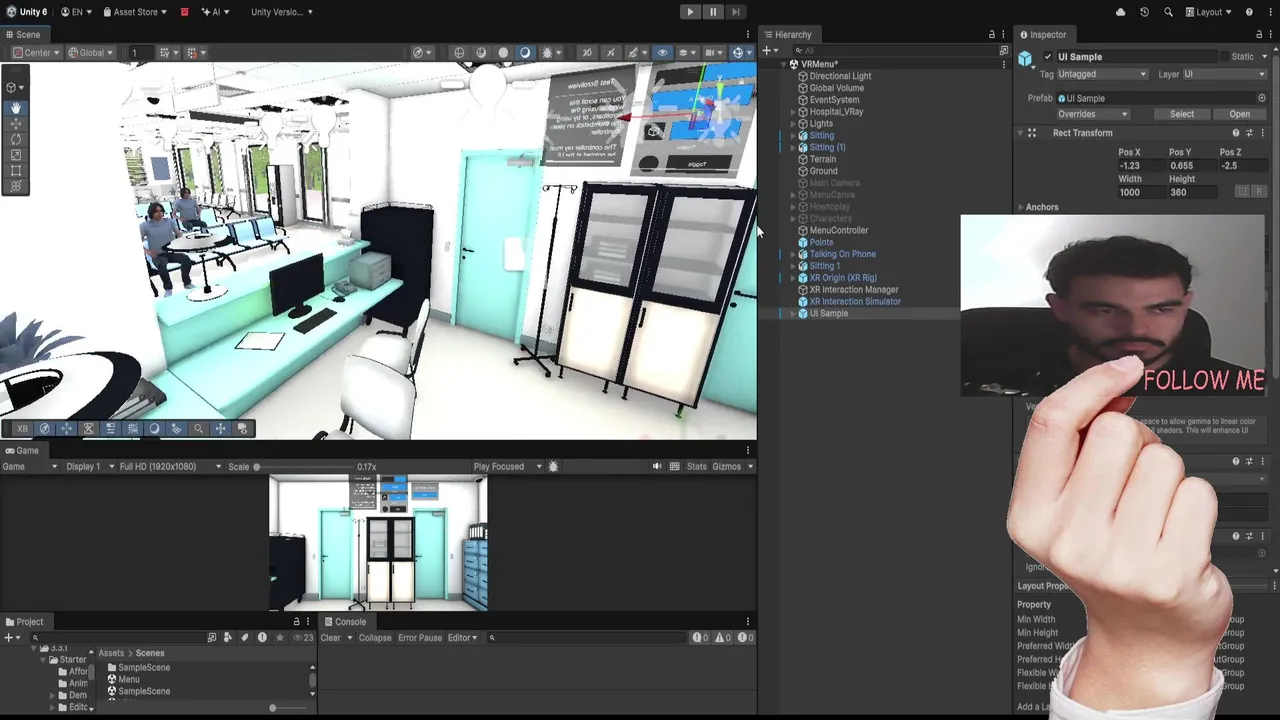Open the Scene camera settings icon
Image resolution: width=1280 pixels, height=720 pixels.
tap(712, 52)
